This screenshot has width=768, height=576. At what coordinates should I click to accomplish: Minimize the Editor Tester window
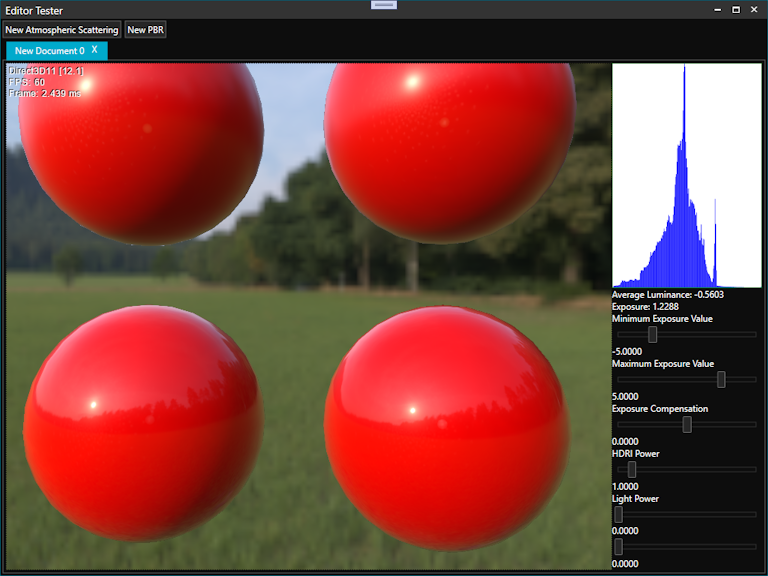pyautogui.click(x=717, y=10)
